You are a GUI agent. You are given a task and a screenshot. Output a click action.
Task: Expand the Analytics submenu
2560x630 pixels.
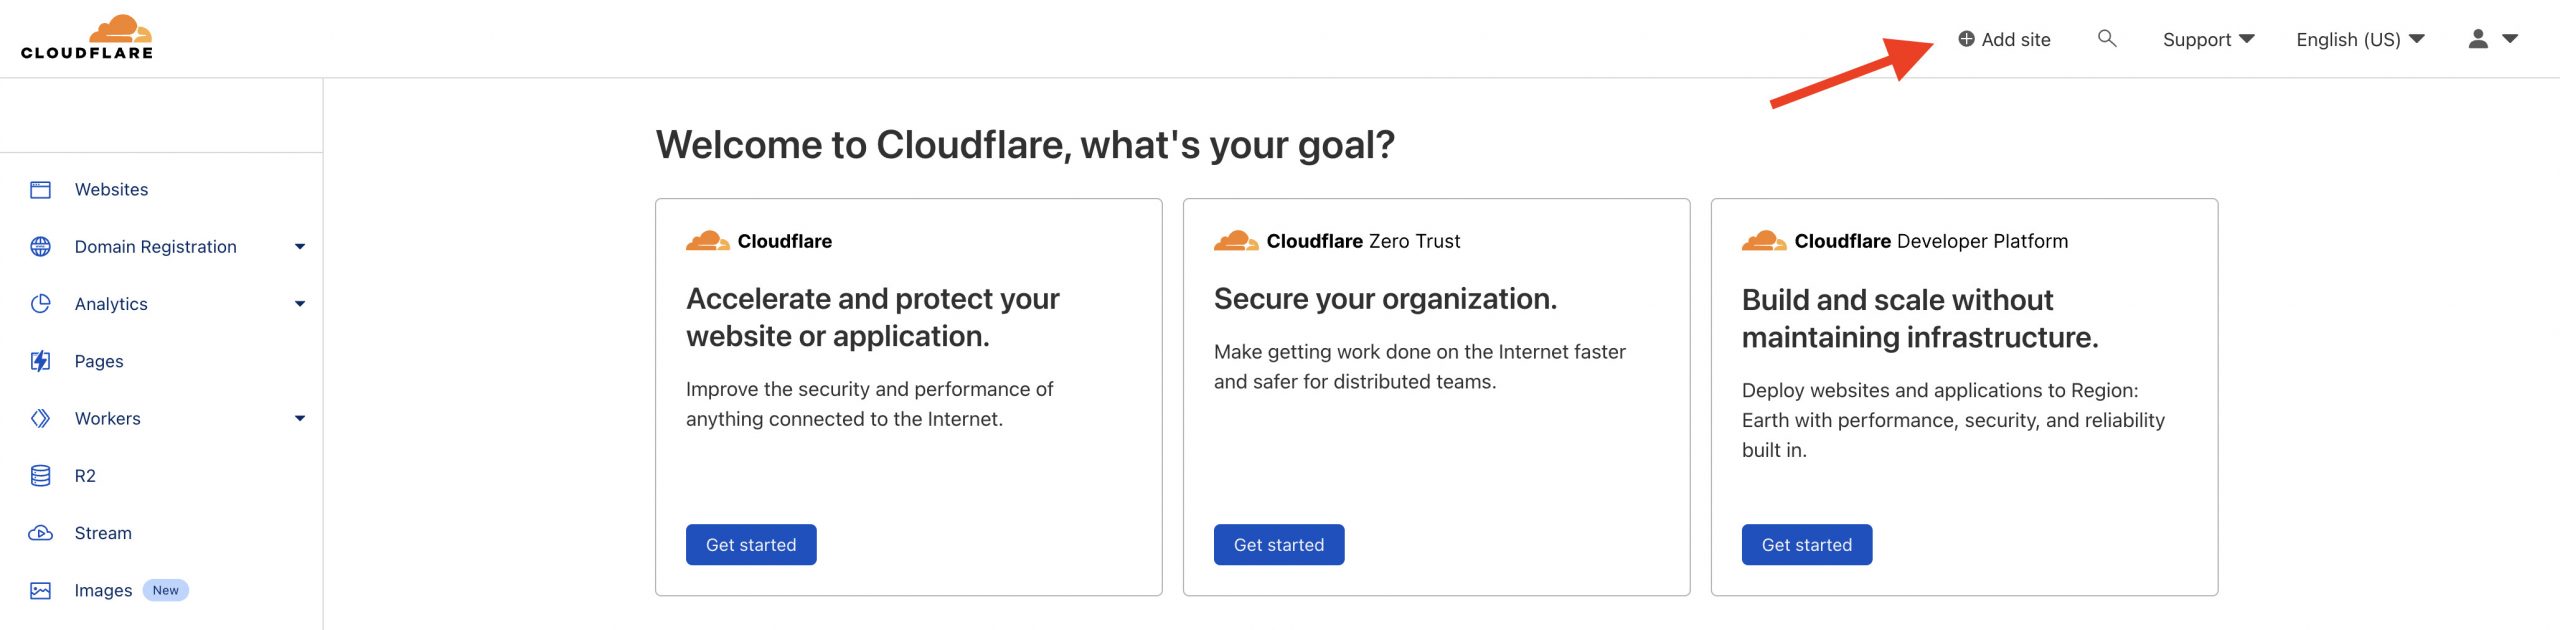pyautogui.click(x=300, y=303)
